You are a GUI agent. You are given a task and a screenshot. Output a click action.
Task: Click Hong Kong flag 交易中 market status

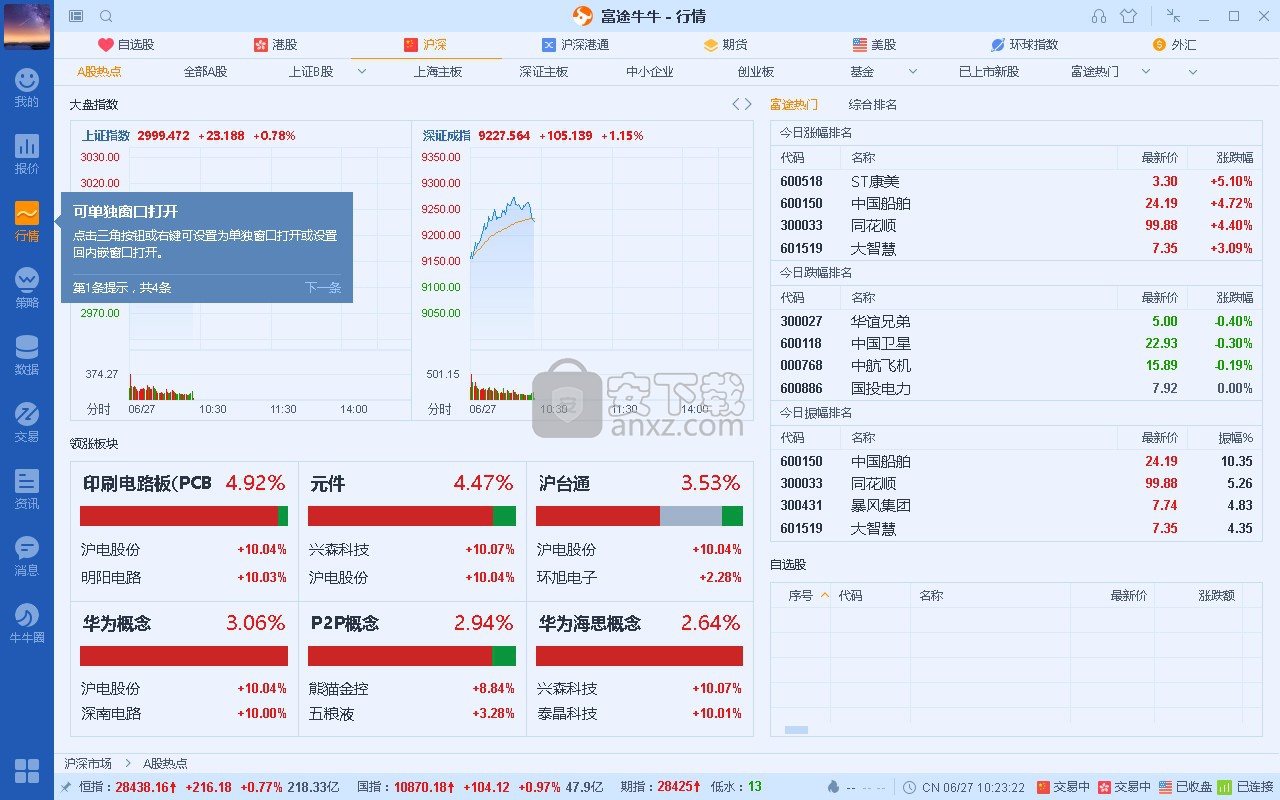tap(1125, 787)
